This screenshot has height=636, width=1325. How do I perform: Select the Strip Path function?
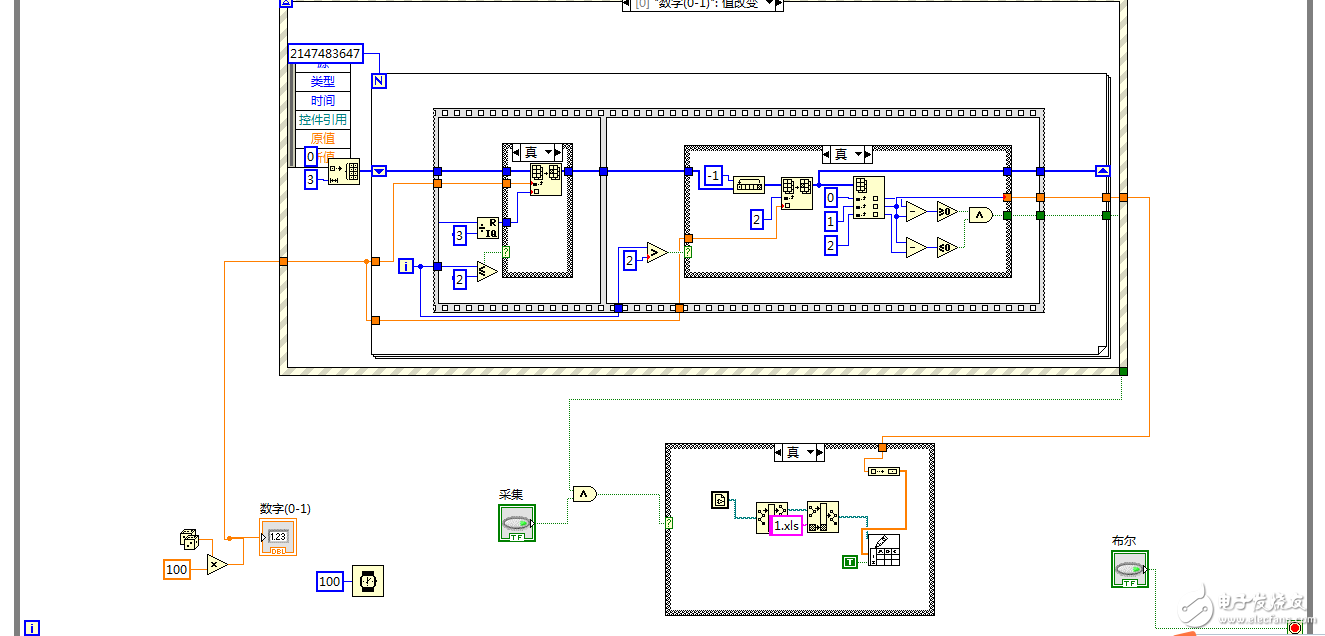pyautogui.click(x=772, y=517)
